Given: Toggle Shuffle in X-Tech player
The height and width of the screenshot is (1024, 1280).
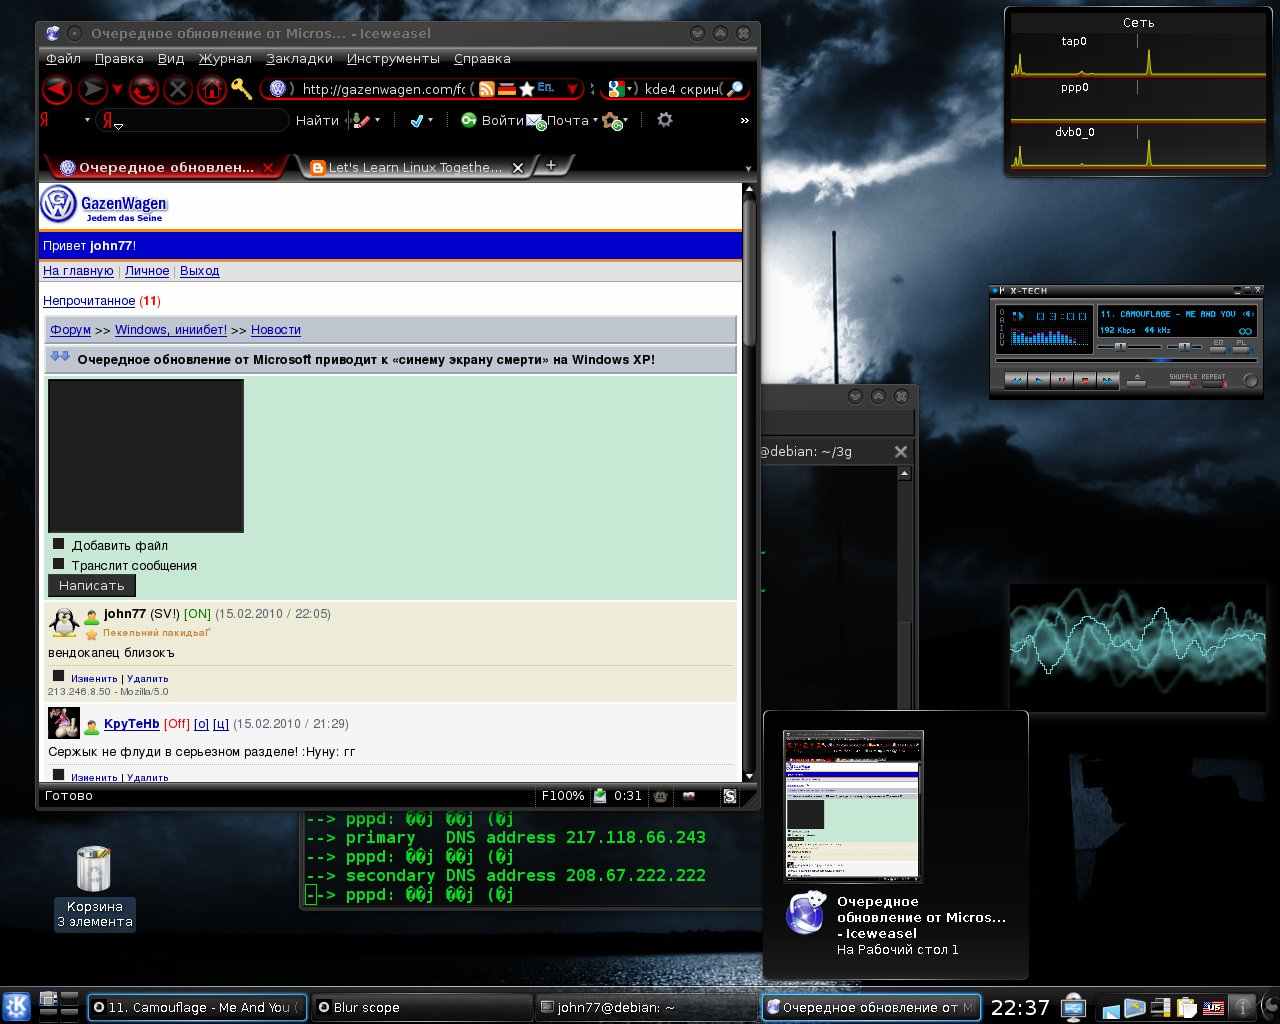Looking at the screenshot, I should point(1183,380).
